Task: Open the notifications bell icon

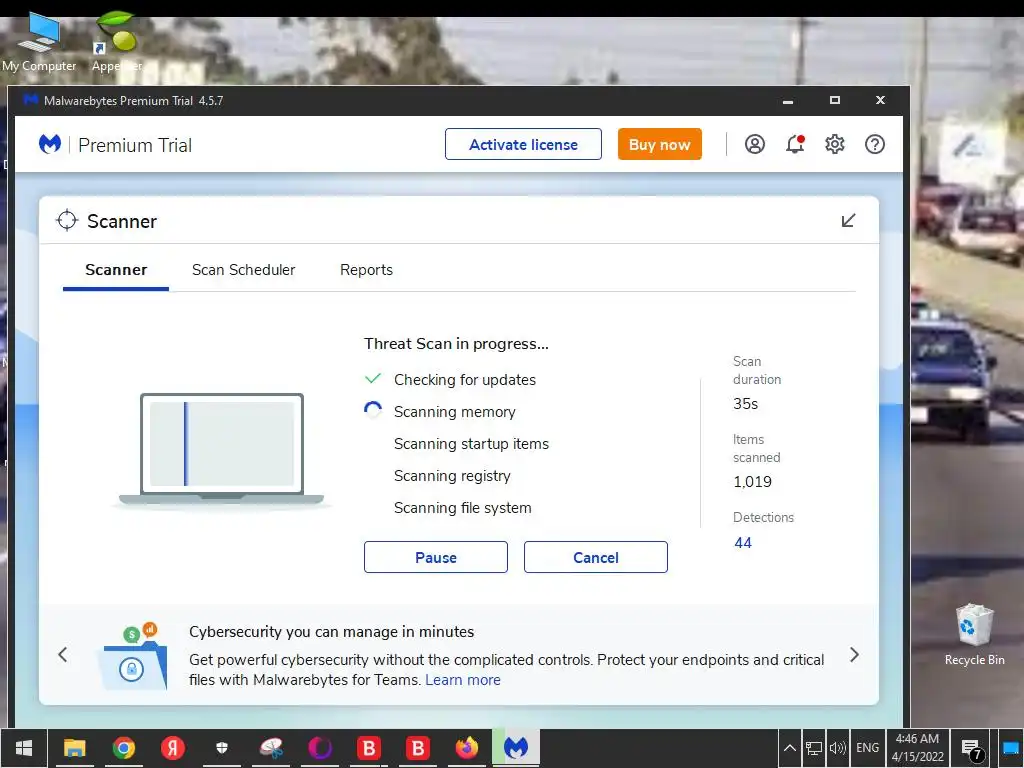Action: coord(795,144)
